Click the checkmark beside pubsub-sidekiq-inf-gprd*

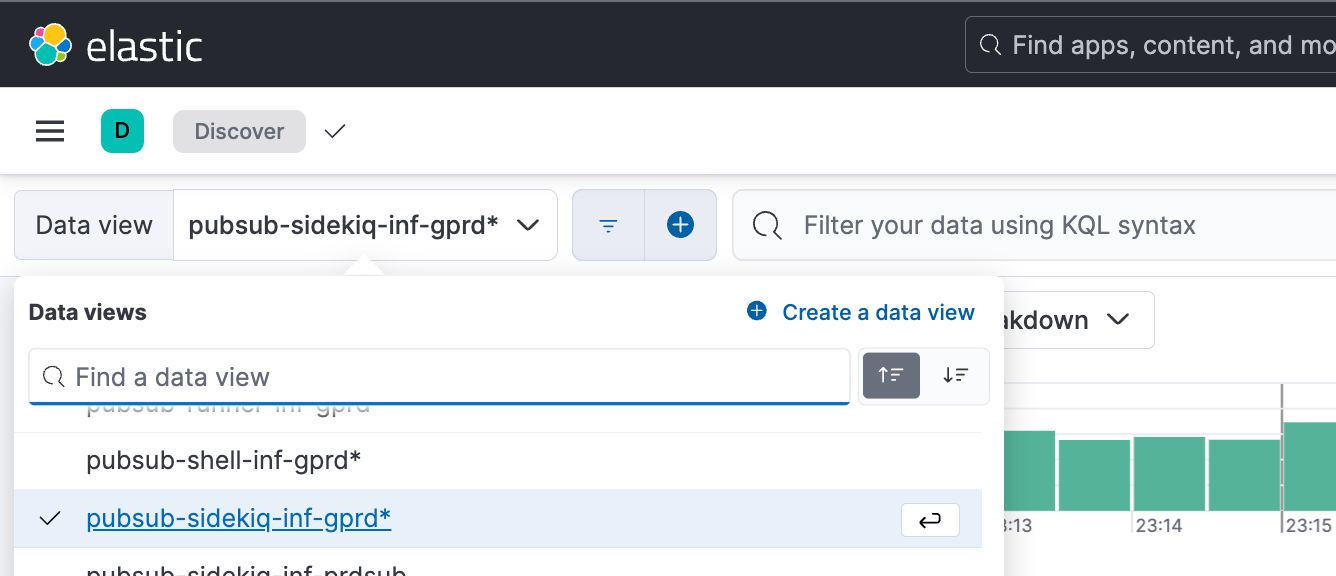coord(49,519)
